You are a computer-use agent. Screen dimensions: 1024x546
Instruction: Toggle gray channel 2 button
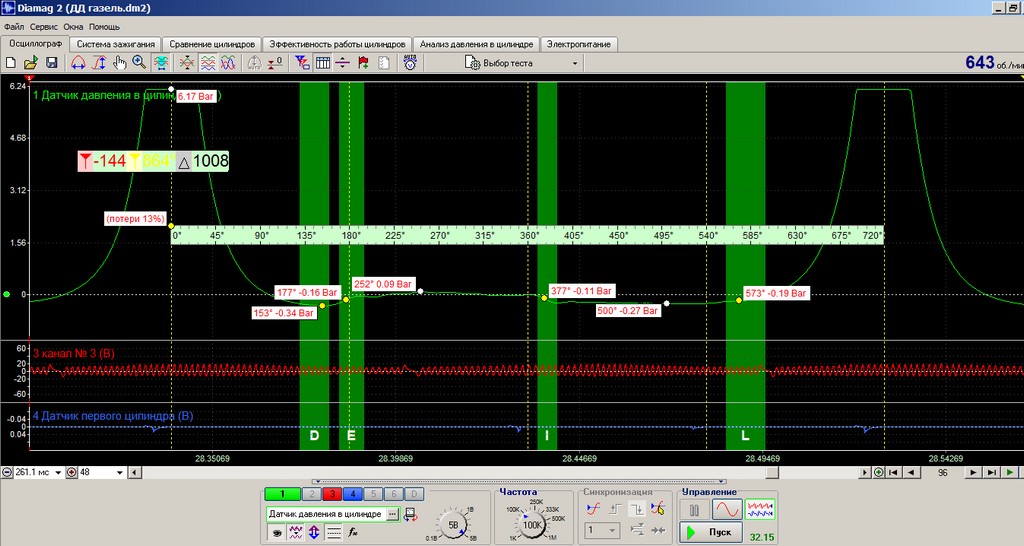[x=312, y=494]
